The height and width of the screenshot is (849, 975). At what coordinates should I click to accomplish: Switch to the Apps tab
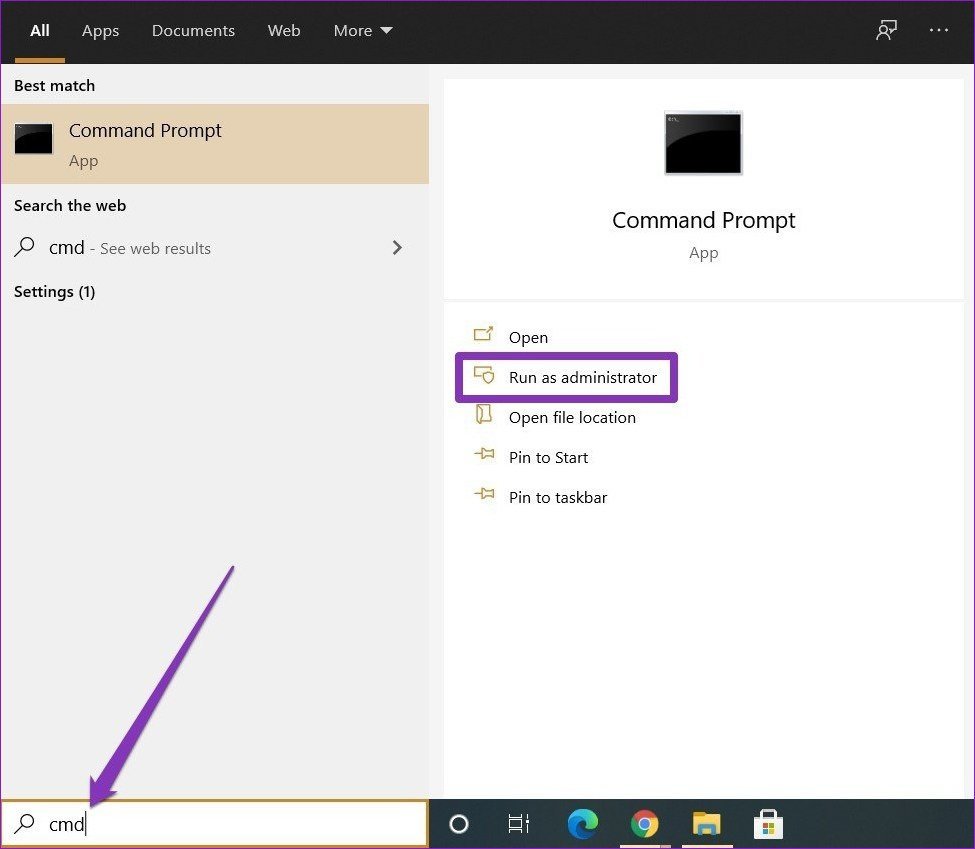[100, 31]
